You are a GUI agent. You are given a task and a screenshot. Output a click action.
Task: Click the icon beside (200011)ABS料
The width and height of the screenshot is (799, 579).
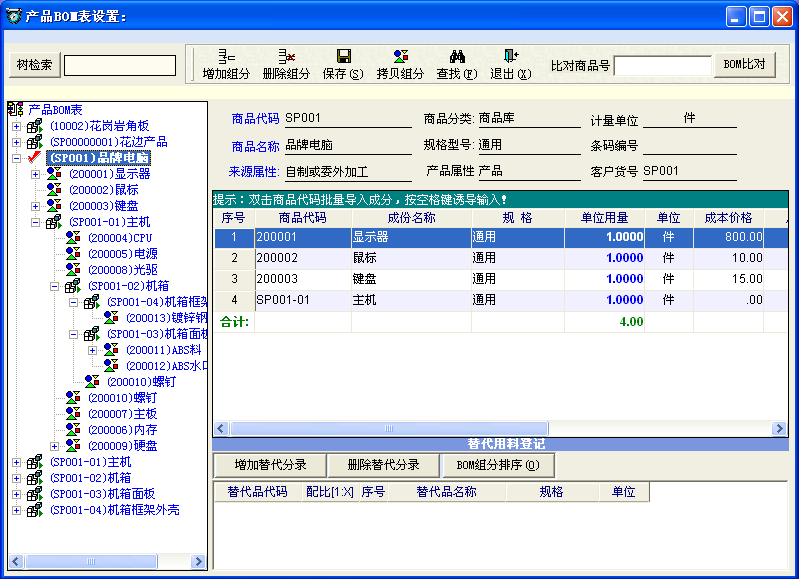click(111, 350)
